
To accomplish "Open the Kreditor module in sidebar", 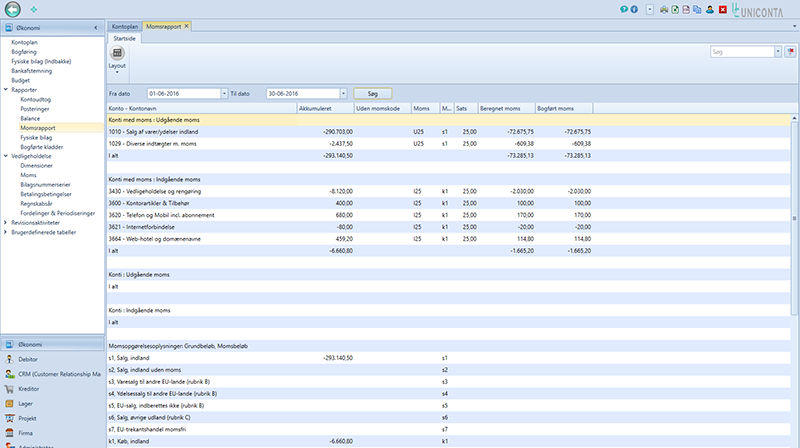I will (29, 389).
